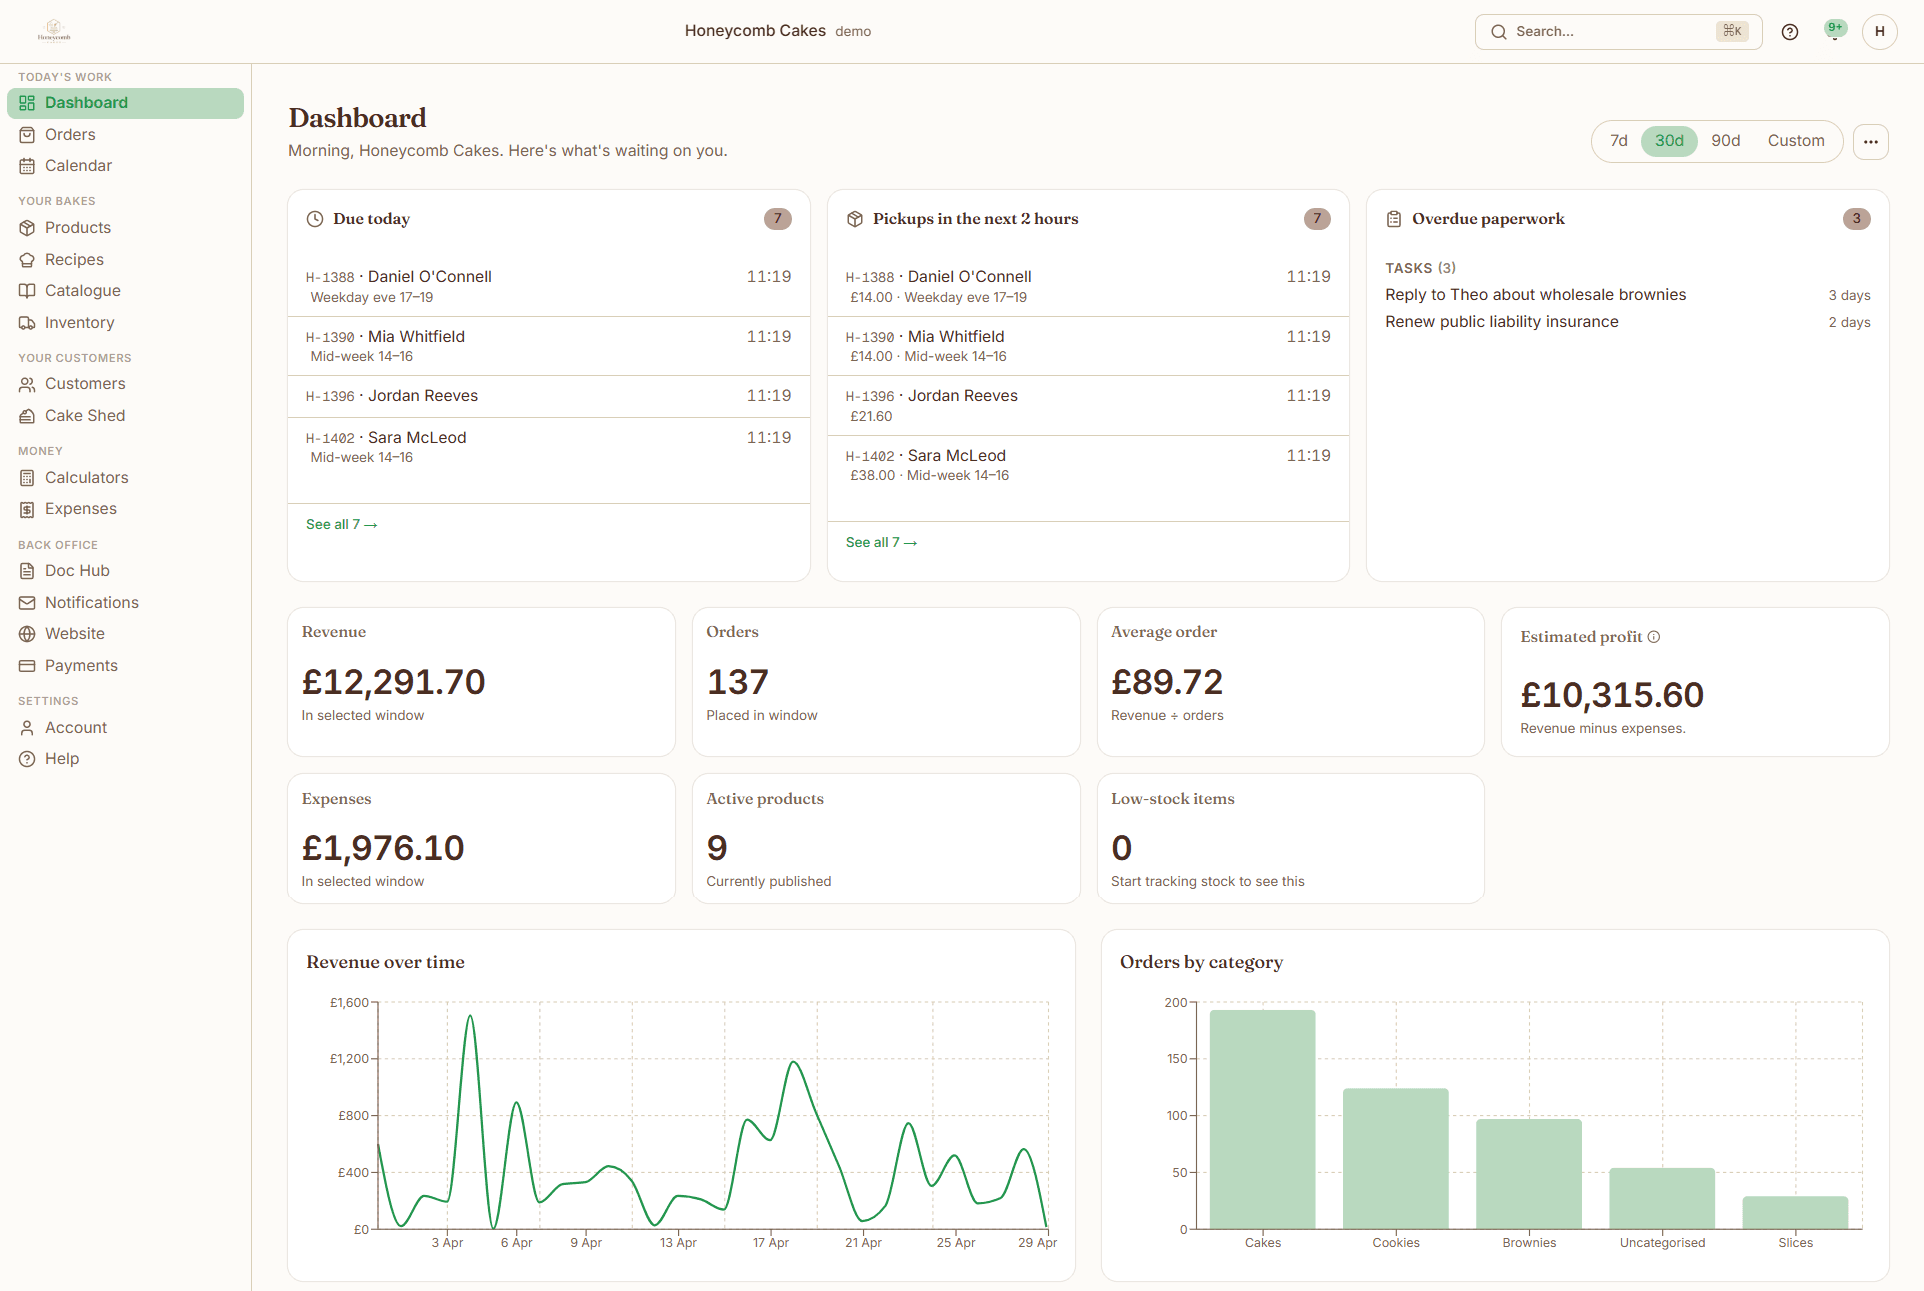
Task: Click the Expenses receipt icon
Action: click(27, 509)
